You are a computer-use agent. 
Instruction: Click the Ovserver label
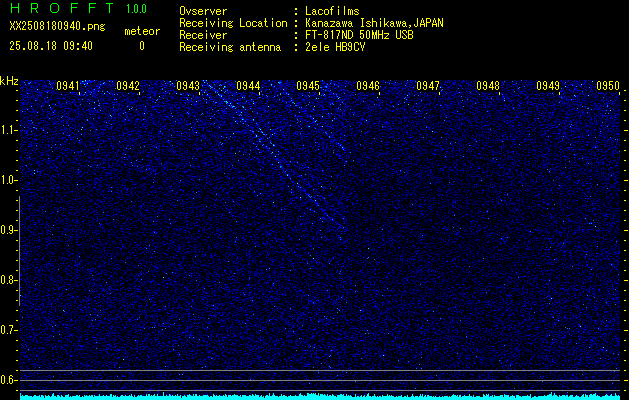click(203, 11)
